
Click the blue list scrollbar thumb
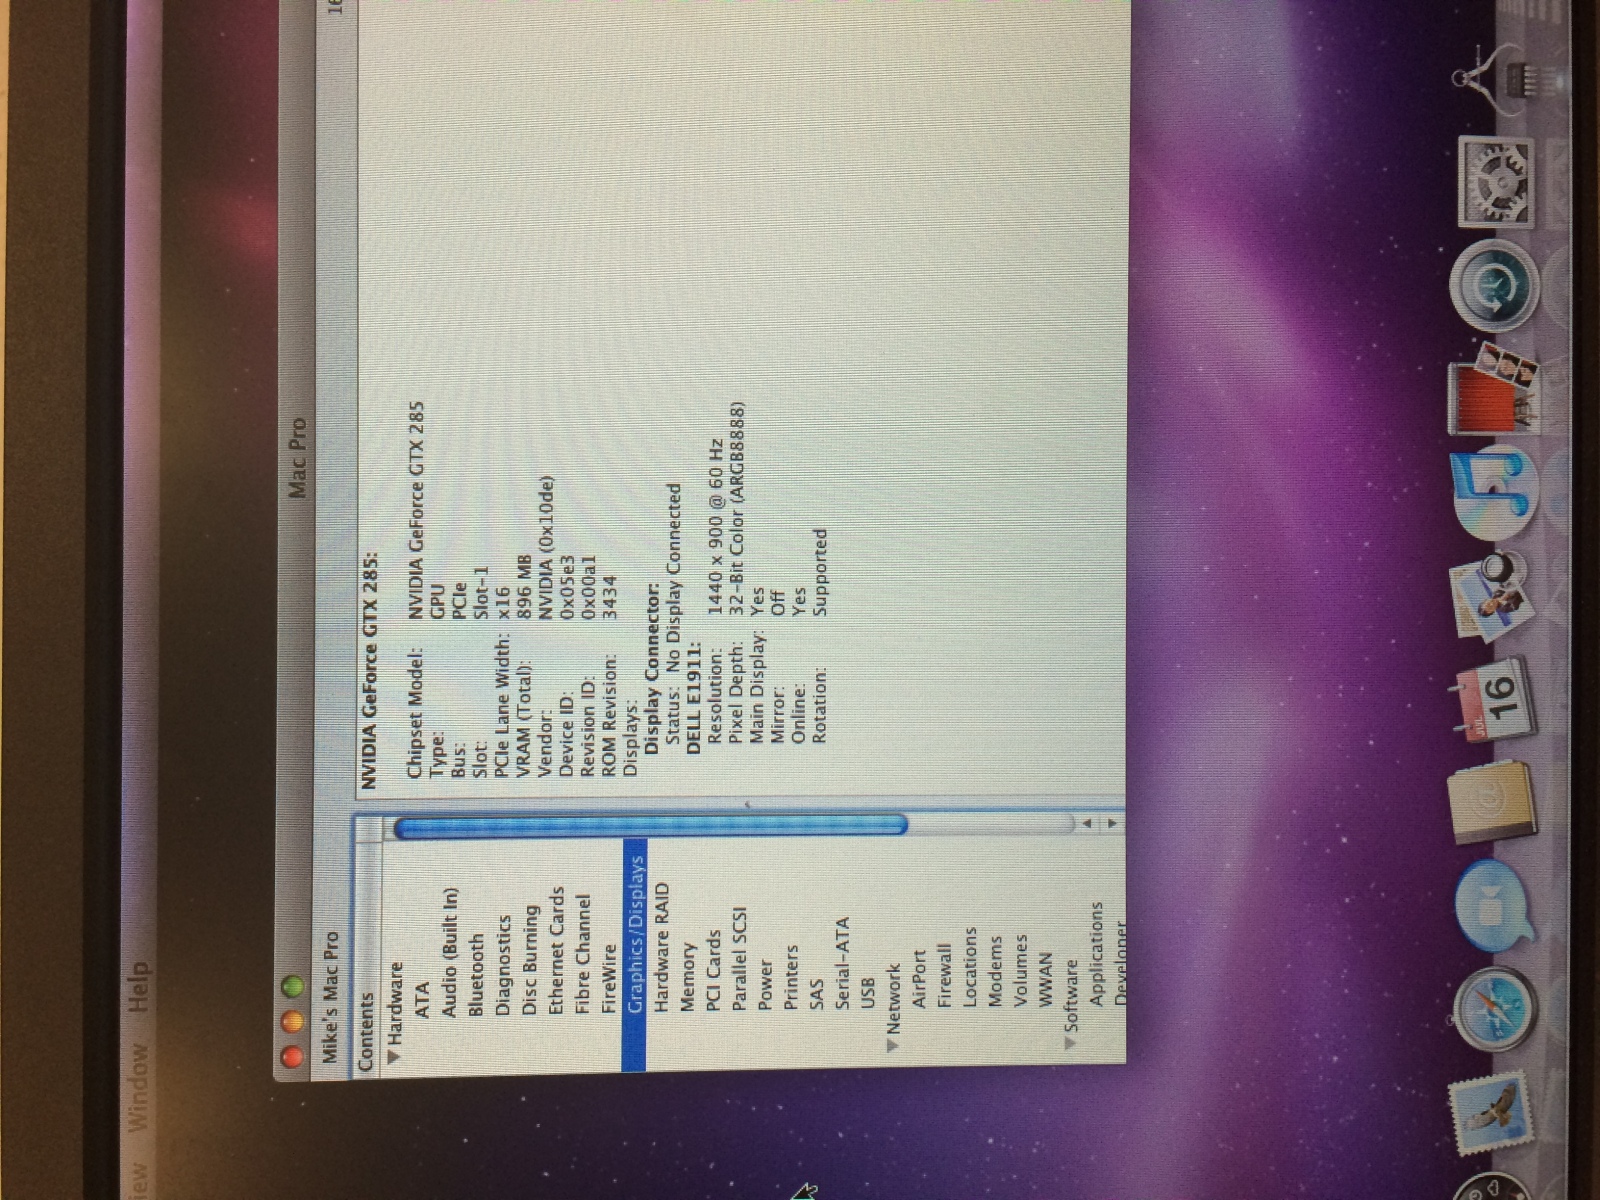coord(650,826)
